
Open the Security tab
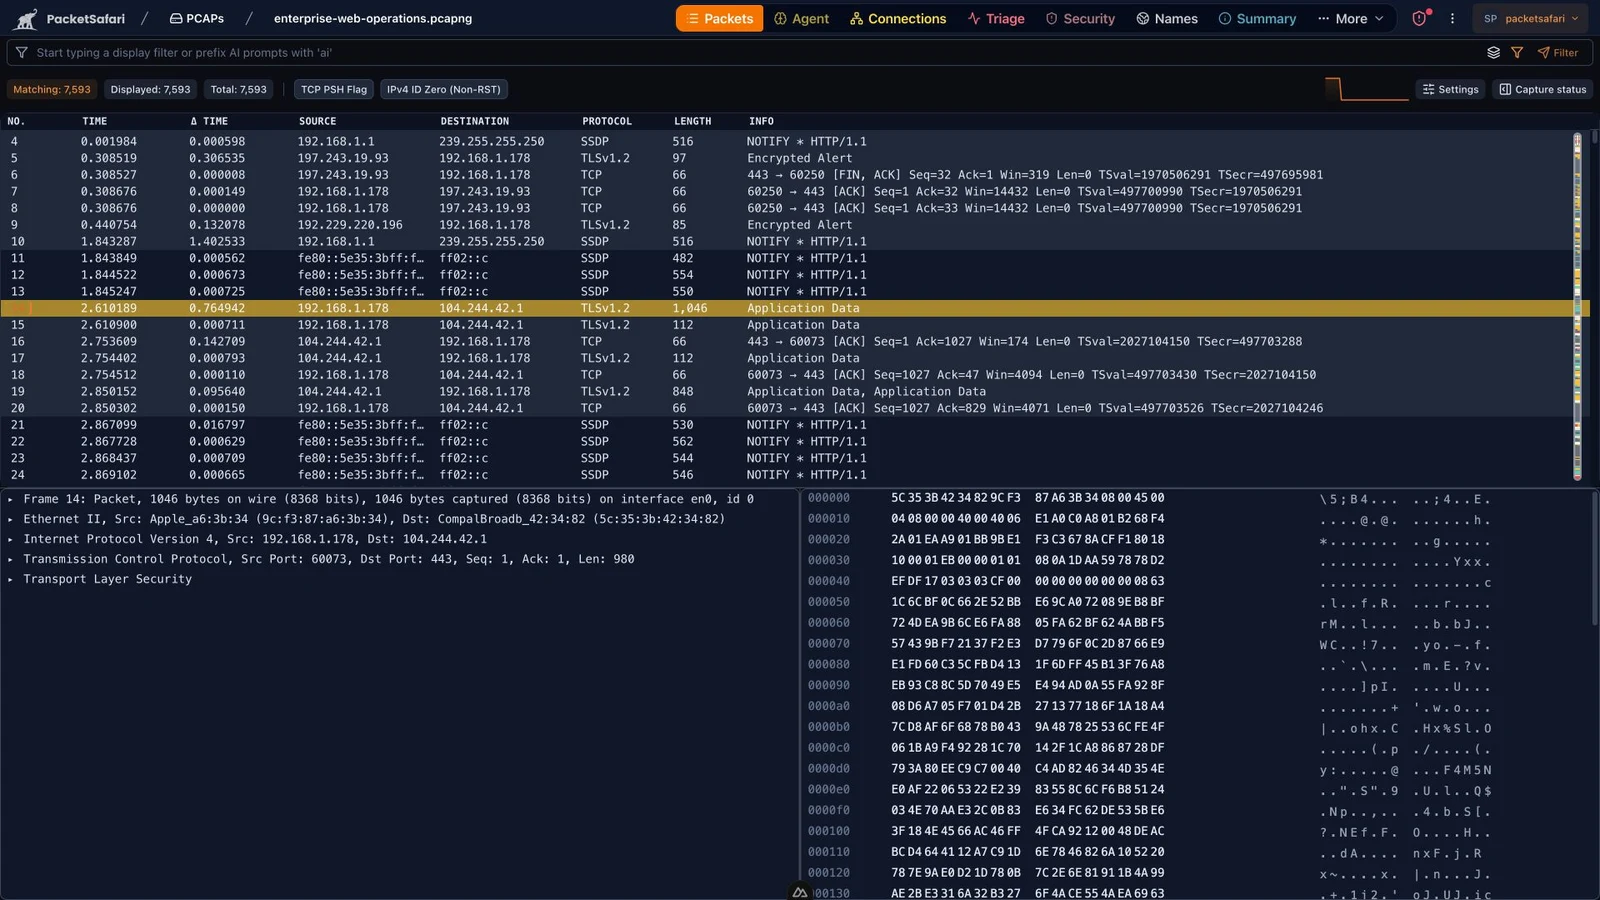click(1080, 18)
